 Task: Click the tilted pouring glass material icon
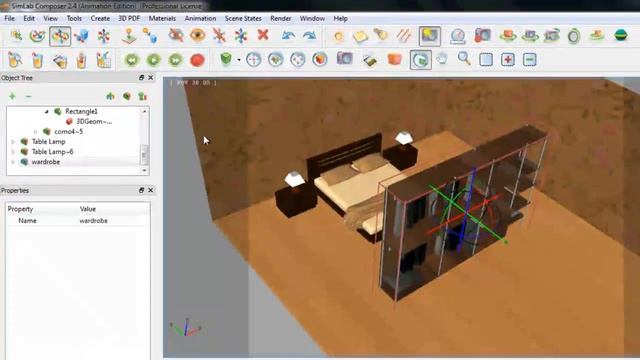click(60, 60)
